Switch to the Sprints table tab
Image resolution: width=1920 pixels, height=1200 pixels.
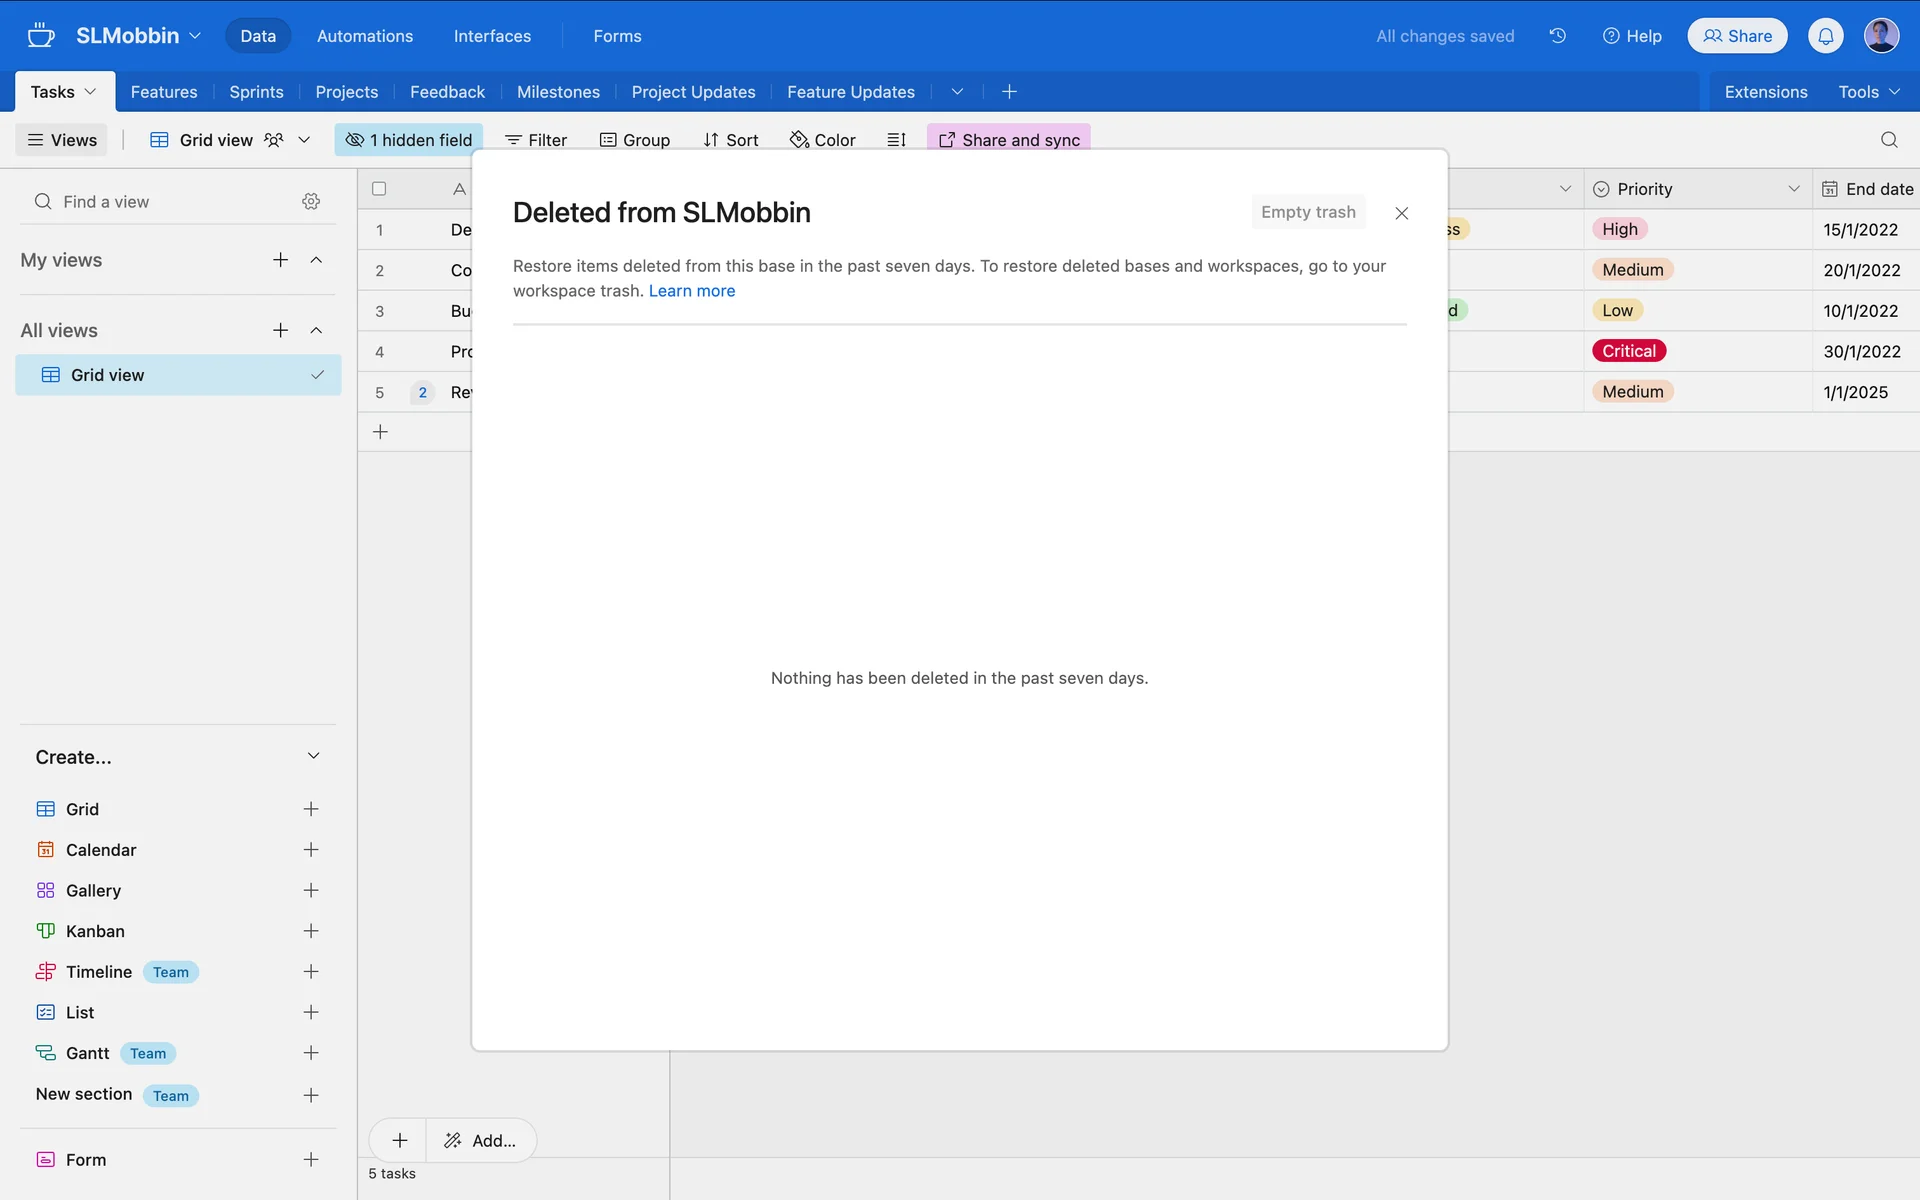(x=256, y=92)
